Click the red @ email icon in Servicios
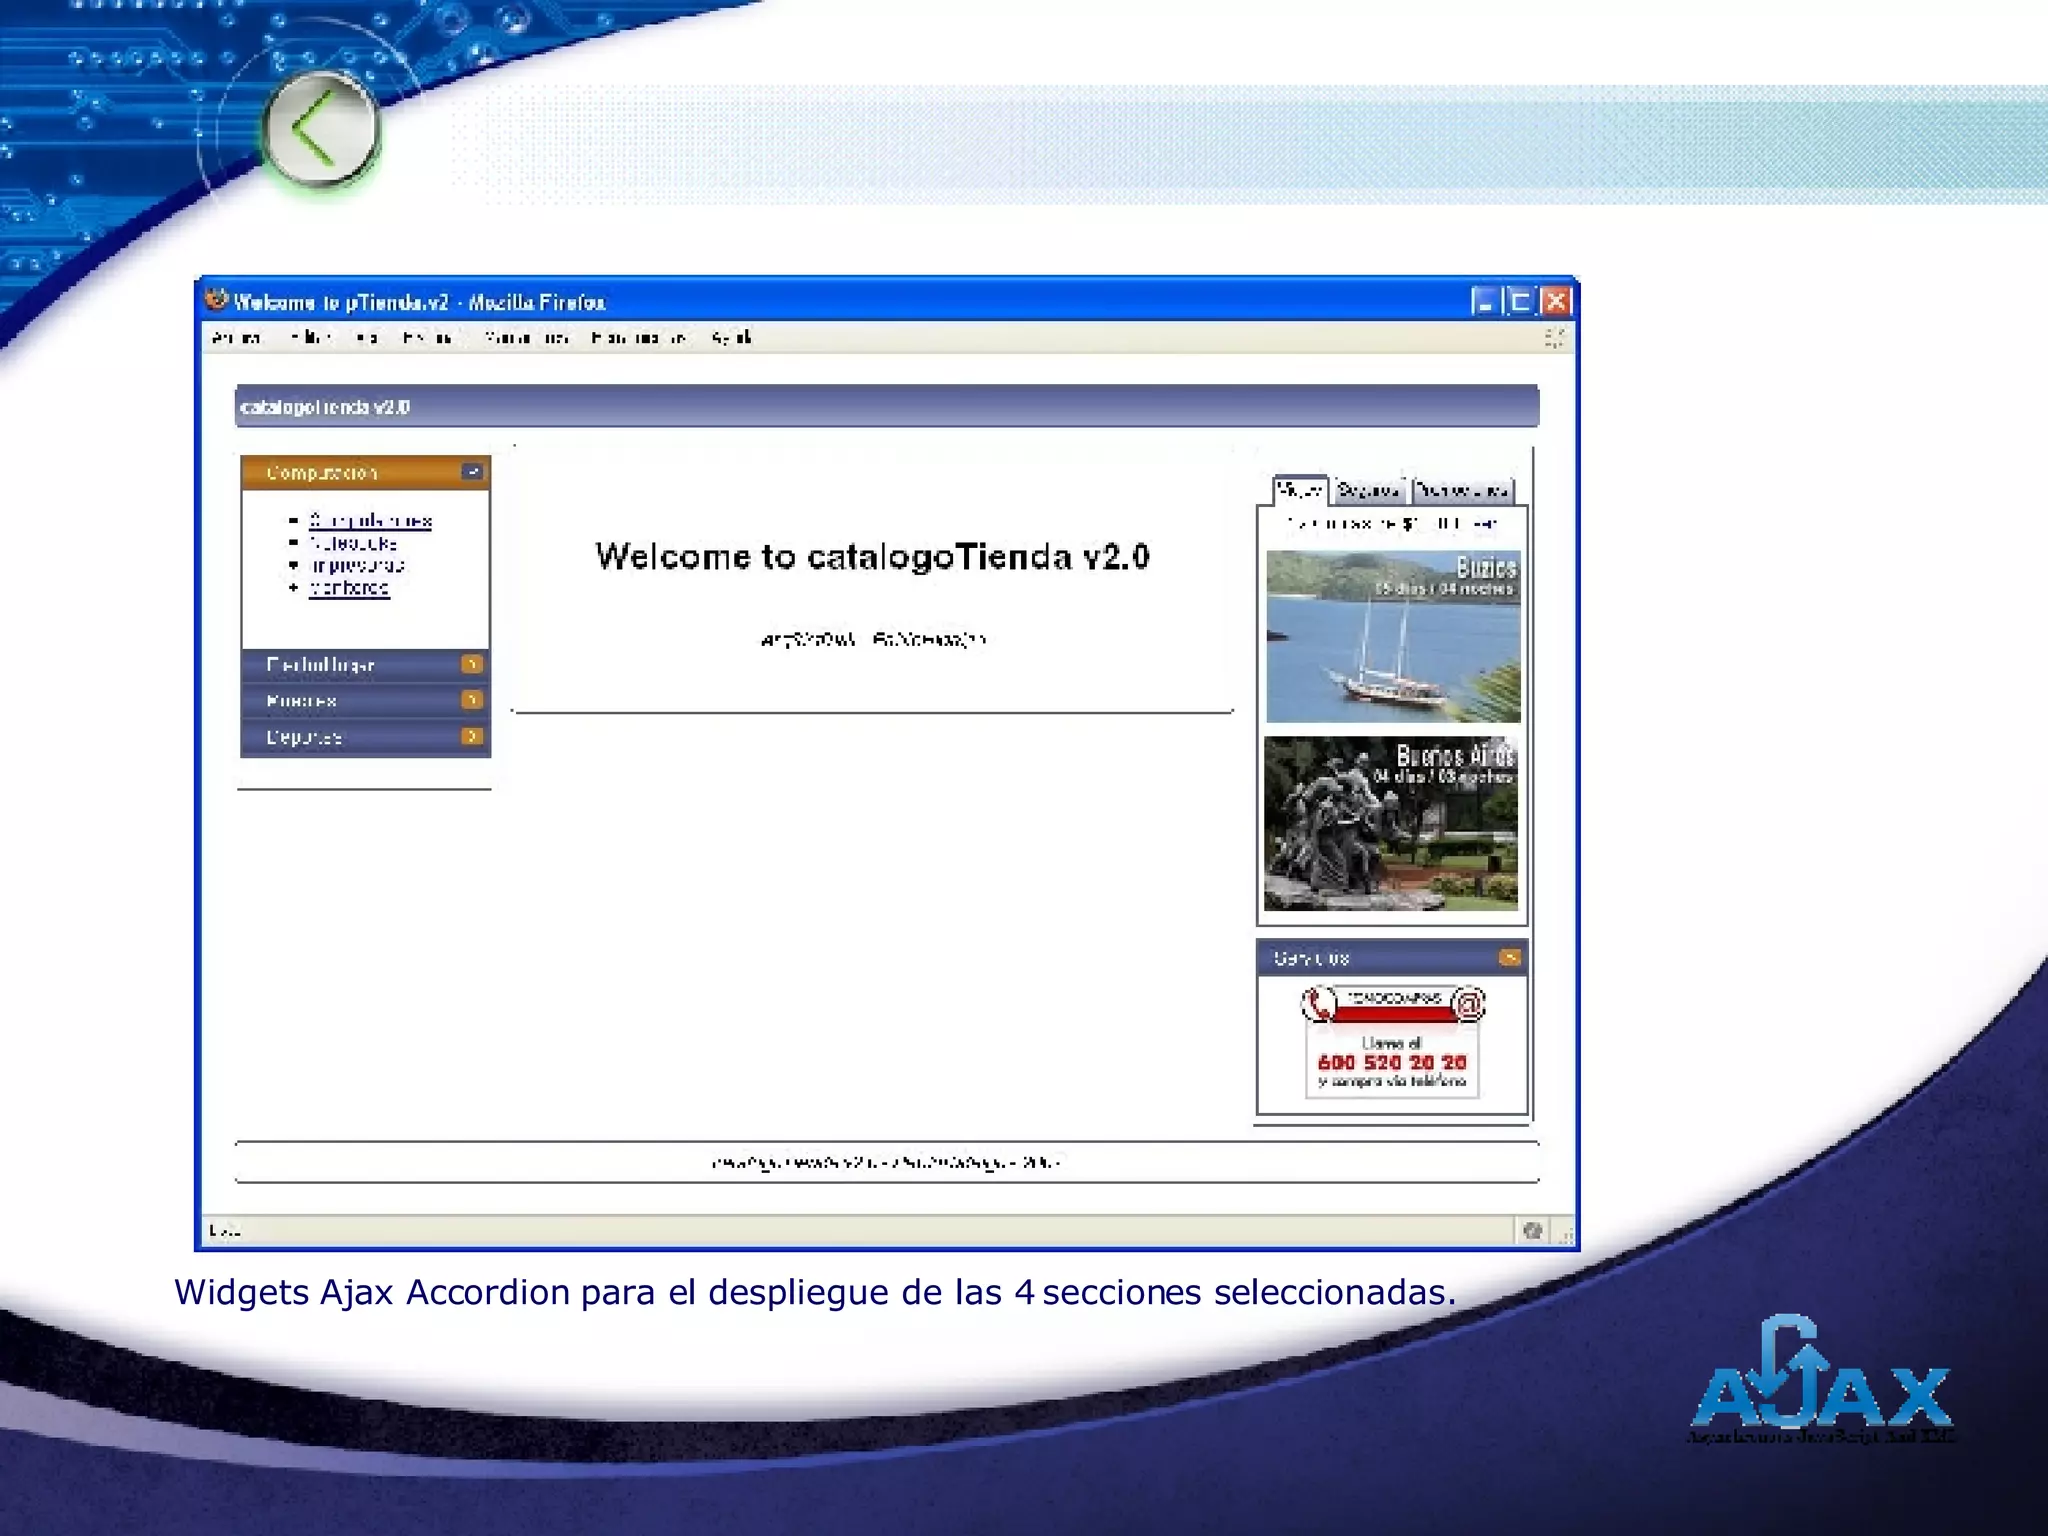Screen dimensions: 2048x1536 pyautogui.click(x=1468, y=1003)
